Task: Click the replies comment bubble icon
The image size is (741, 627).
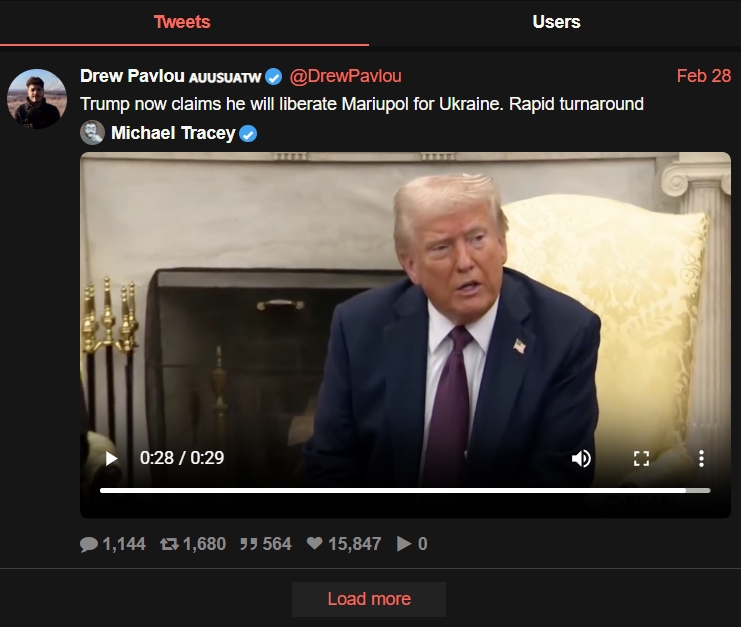Action: [x=88, y=544]
